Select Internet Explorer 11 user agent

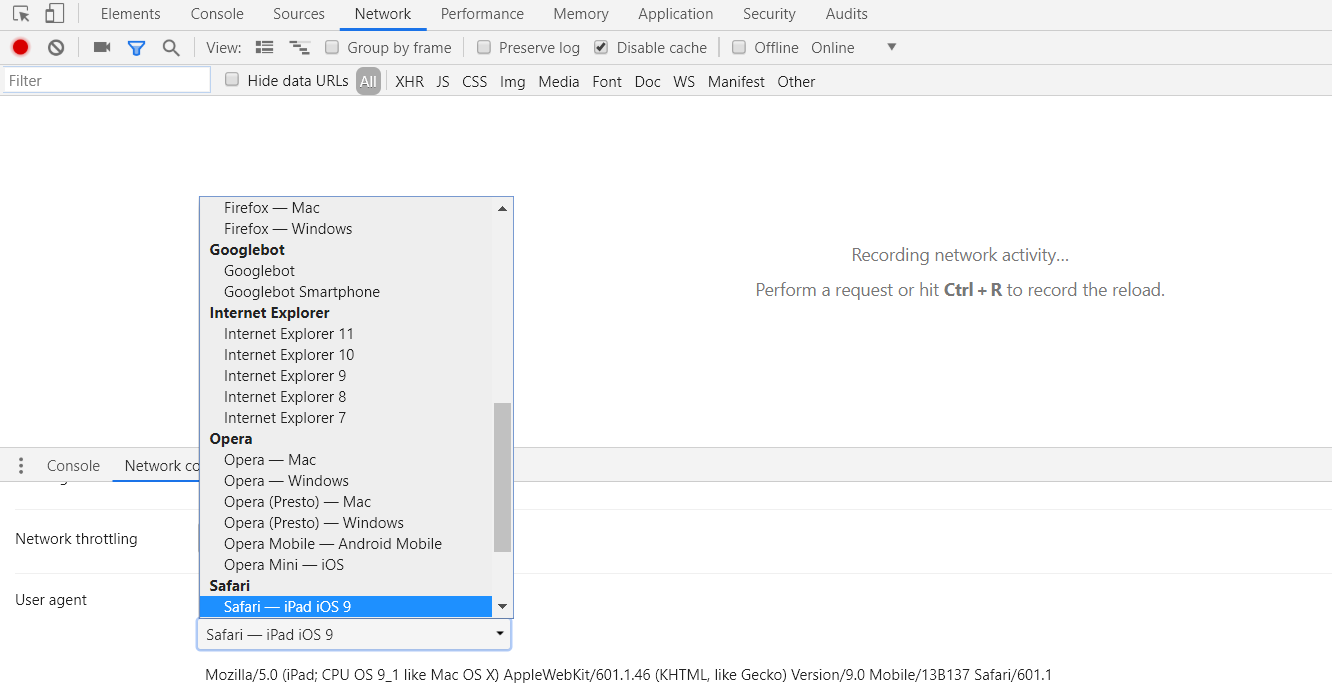(x=346, y=334)
